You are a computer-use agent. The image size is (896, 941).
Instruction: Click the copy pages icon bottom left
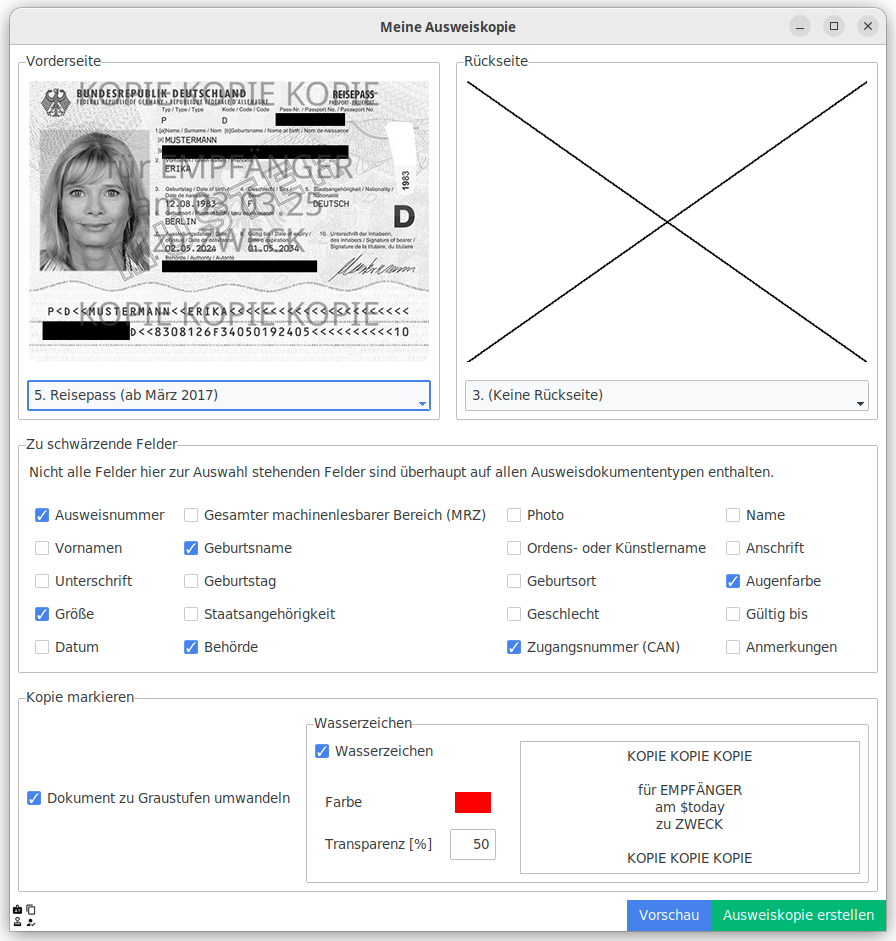pyautogui.click(x=30, y=909)
